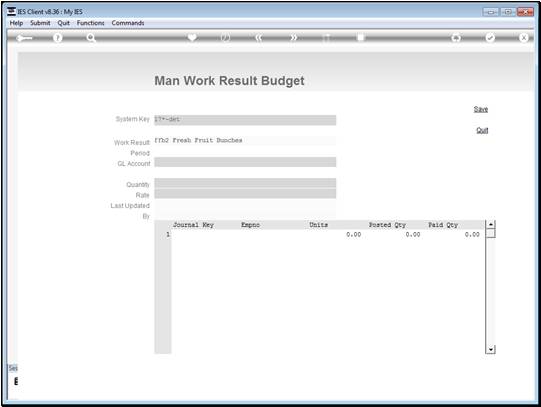Click the white square document toolbar icon

(361, 37)
